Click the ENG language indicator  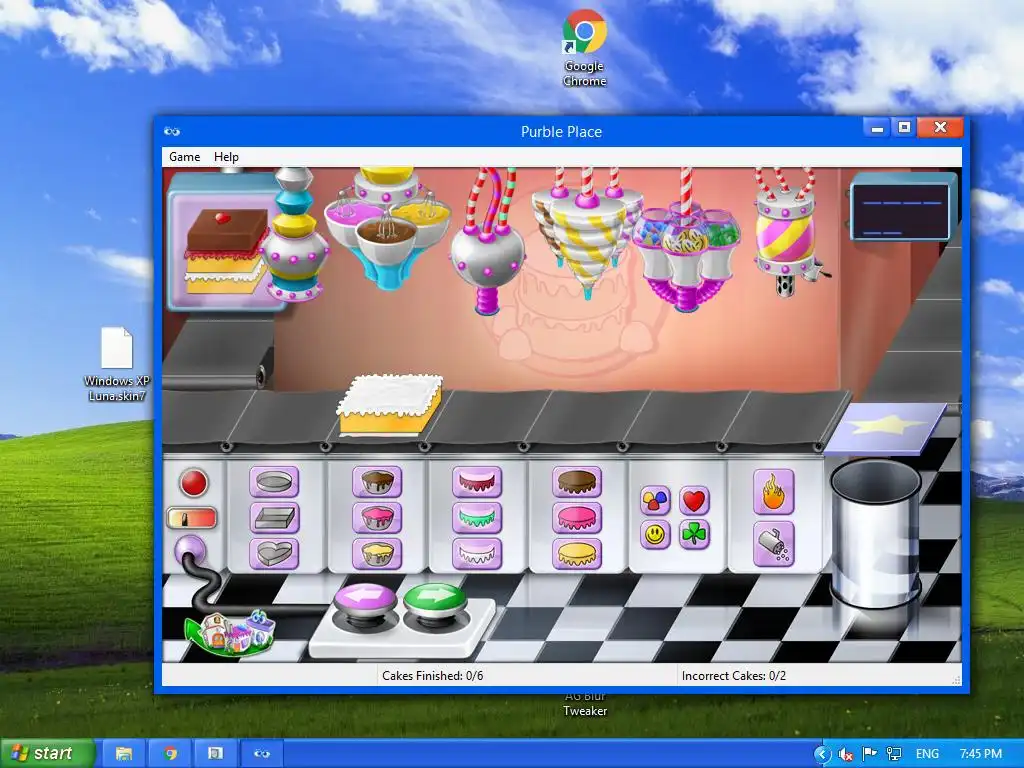tap(927, 754)
